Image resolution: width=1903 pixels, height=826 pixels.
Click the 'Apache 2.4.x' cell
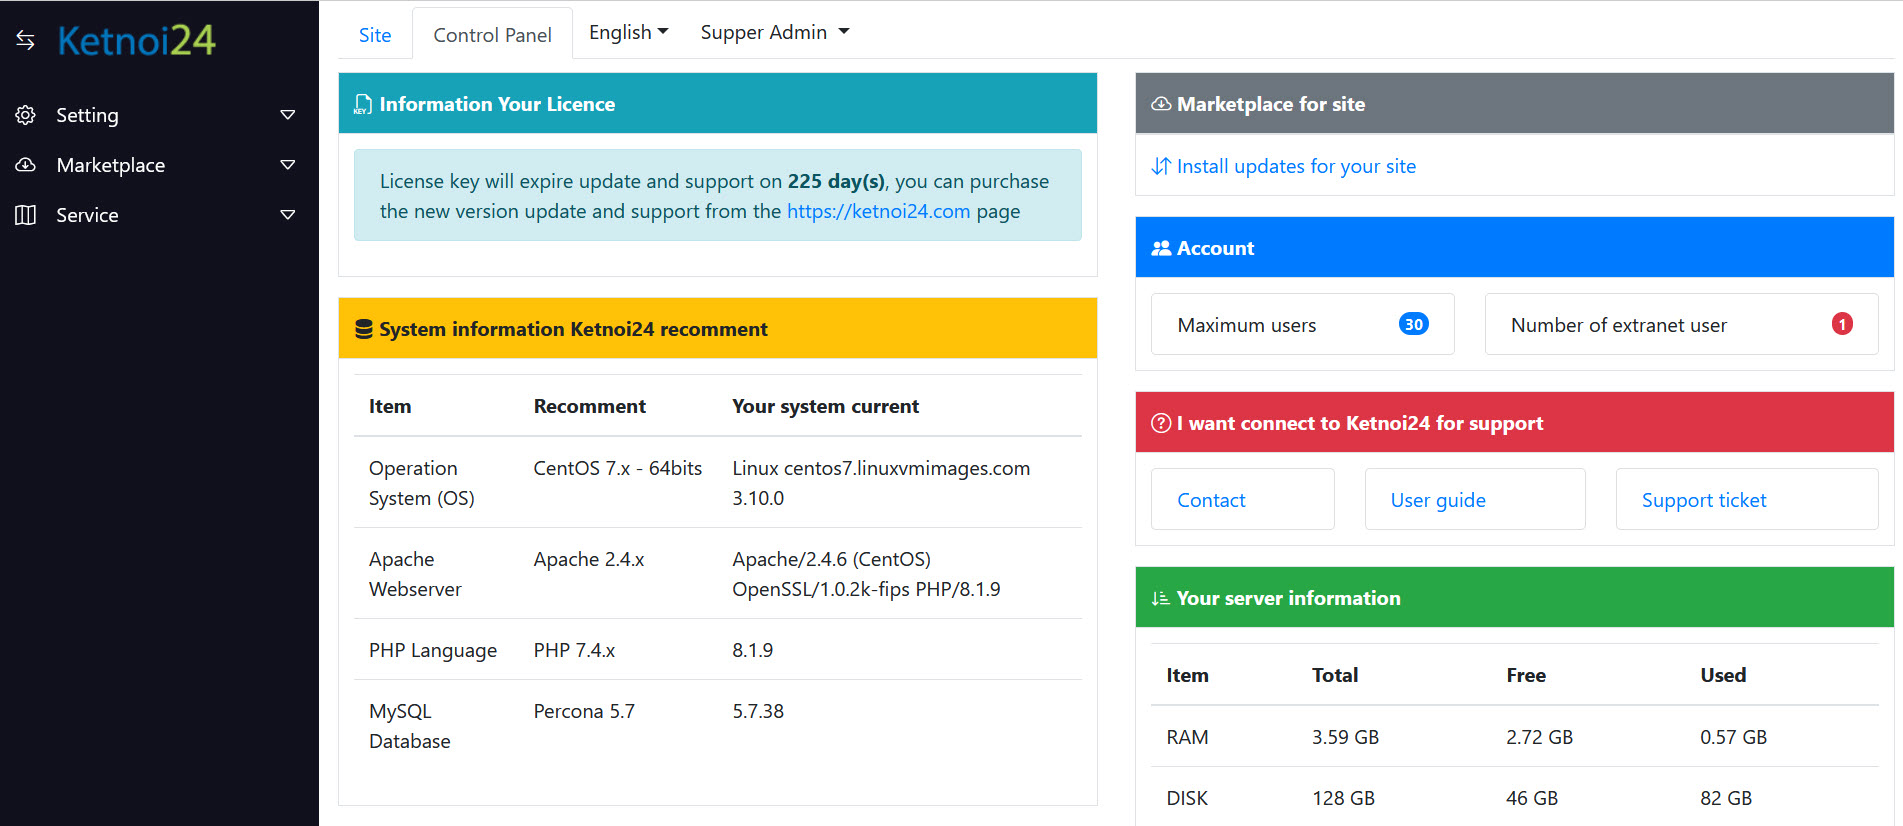click(x=589, y=559)
